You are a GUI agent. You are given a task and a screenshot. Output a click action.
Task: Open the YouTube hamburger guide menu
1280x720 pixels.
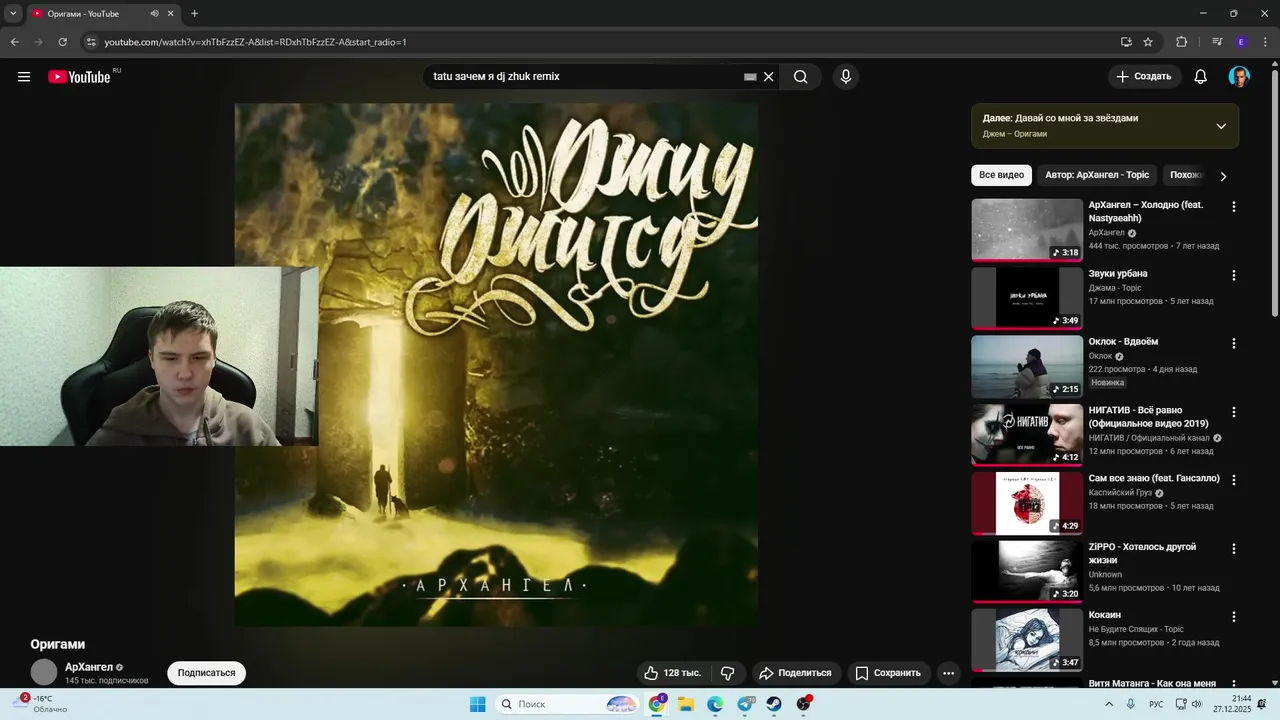coord(24,77)
